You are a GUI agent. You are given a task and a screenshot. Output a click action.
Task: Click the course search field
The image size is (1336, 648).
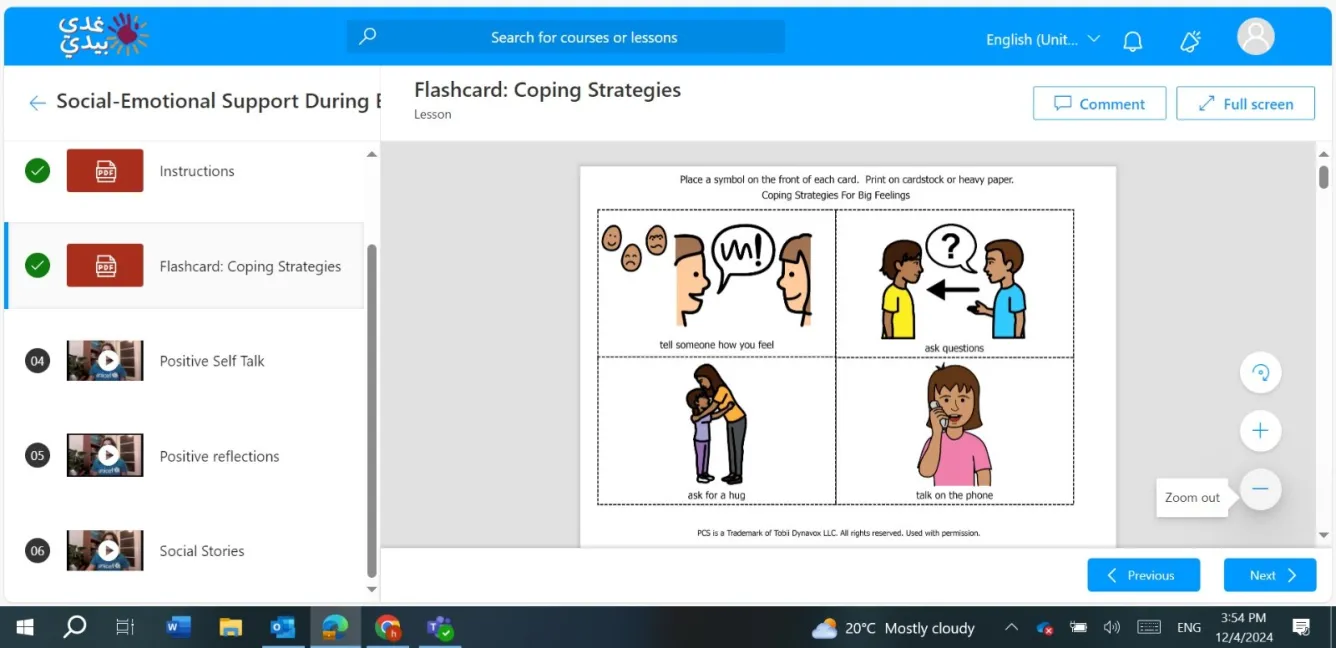[x=584, y=37]
